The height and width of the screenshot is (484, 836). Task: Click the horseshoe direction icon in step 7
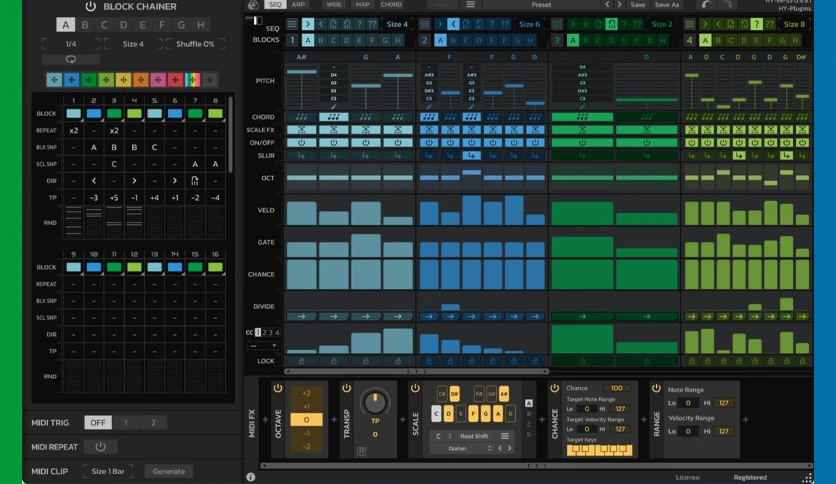(195, 181)
